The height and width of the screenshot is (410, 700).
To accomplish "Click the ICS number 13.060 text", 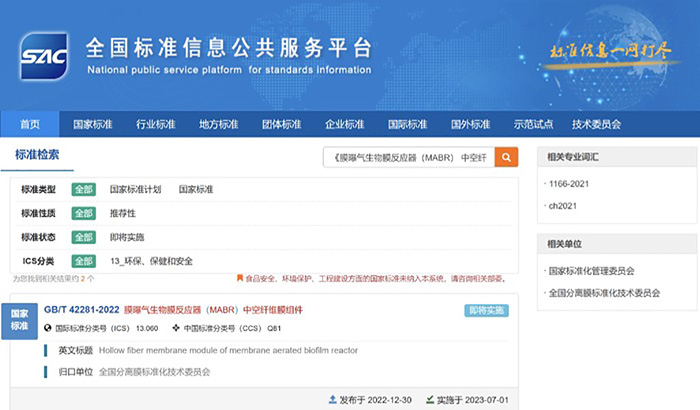I will pos(147,328).
